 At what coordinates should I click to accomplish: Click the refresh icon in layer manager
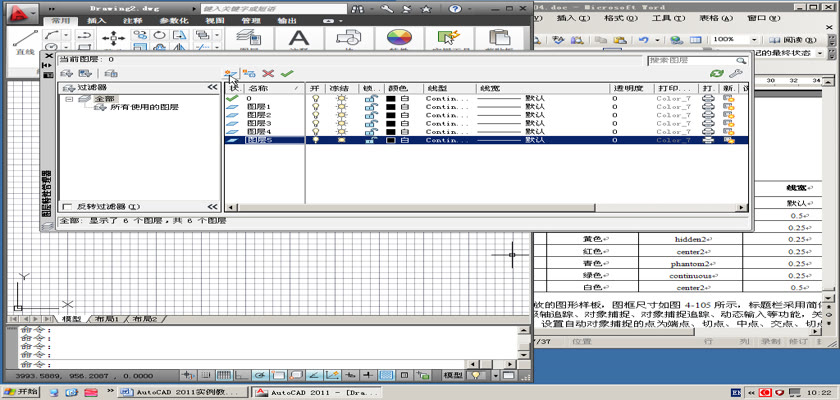point(717,73)
